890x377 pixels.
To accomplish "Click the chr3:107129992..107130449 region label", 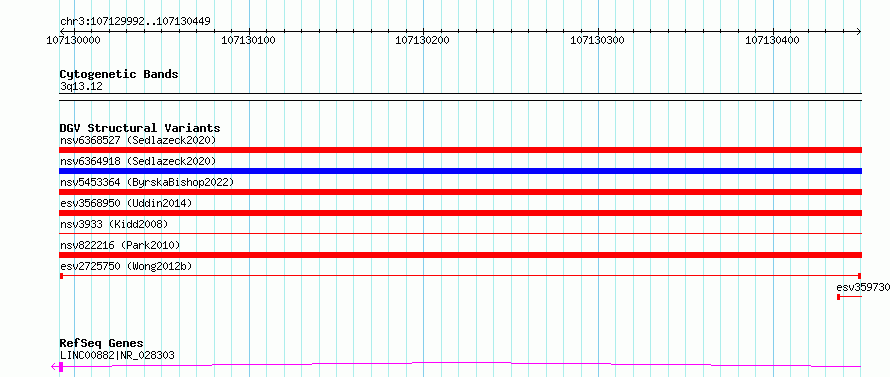I will pos(135,22).
